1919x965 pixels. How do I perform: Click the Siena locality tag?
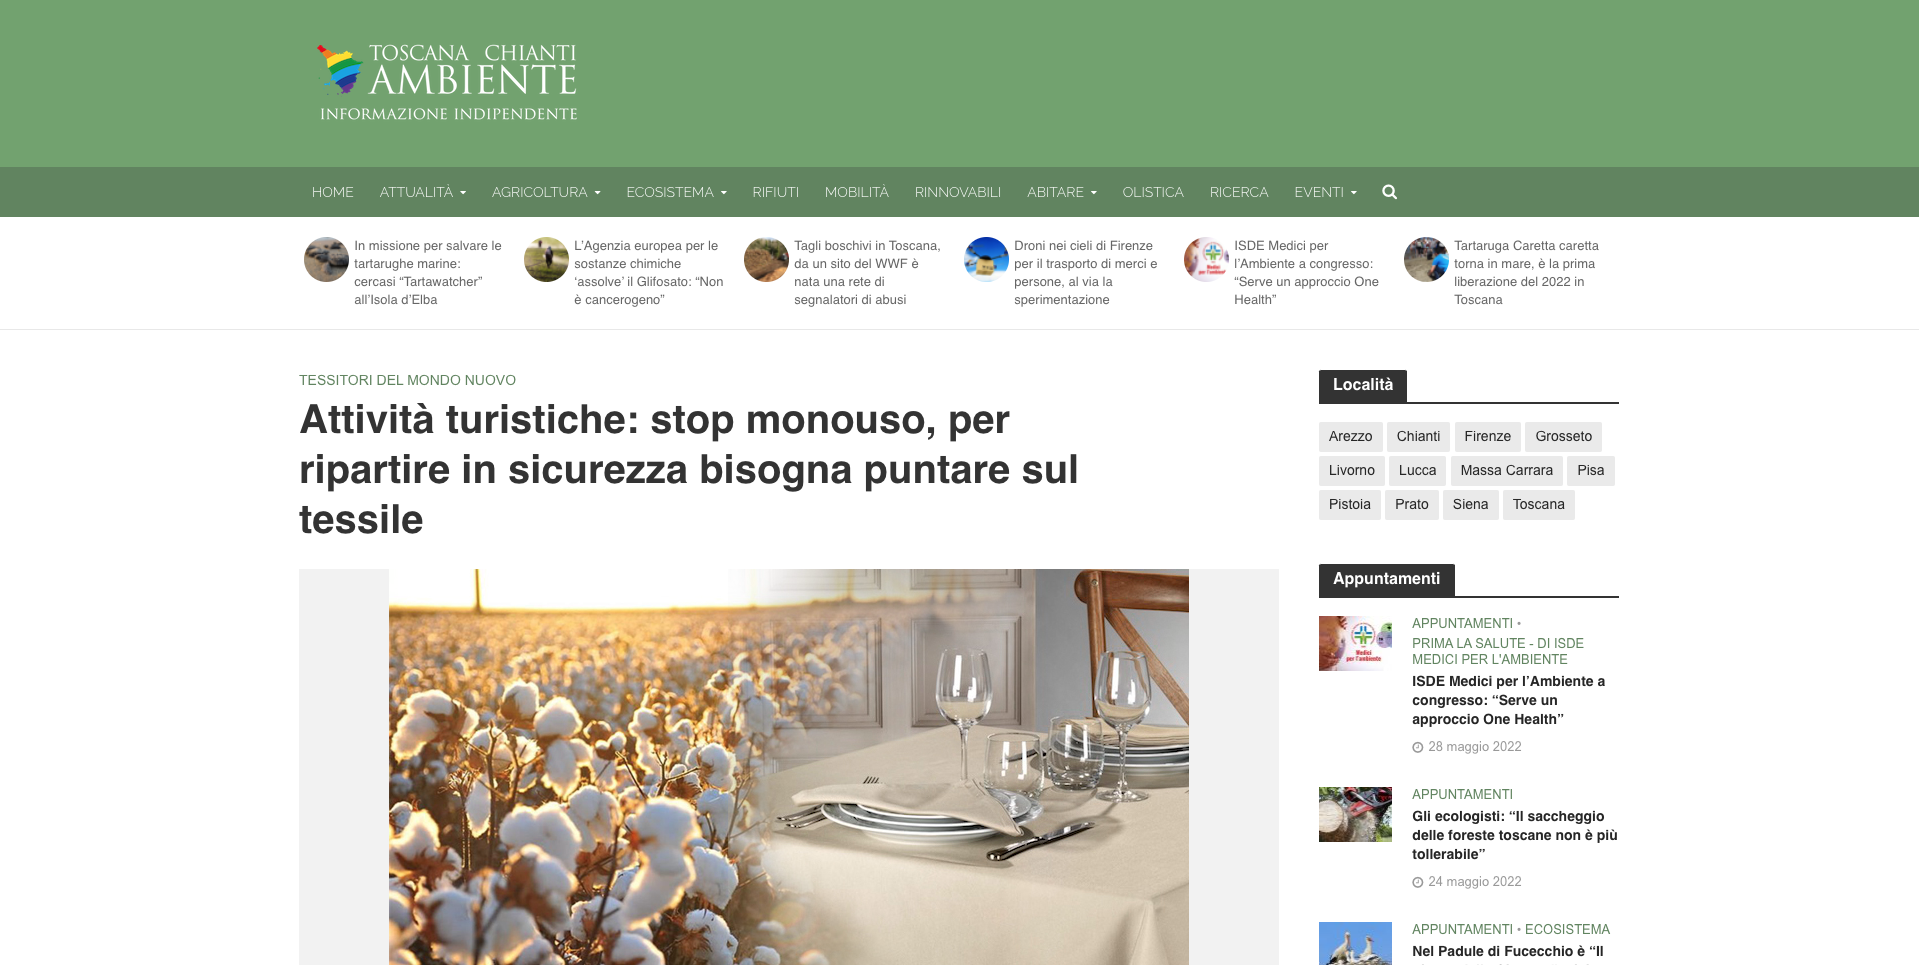pyautogui.click(x=1470, y=505)
